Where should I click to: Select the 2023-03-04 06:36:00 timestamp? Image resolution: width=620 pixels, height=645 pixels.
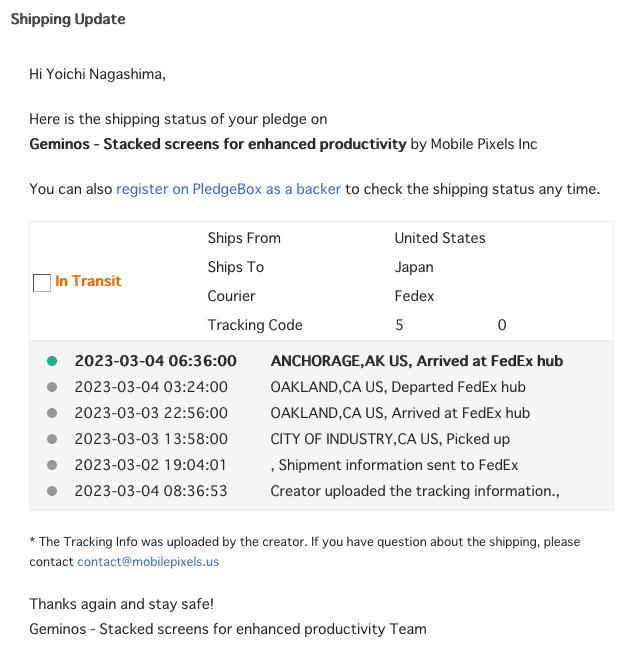pyautogui.click(x=155, y=361)
